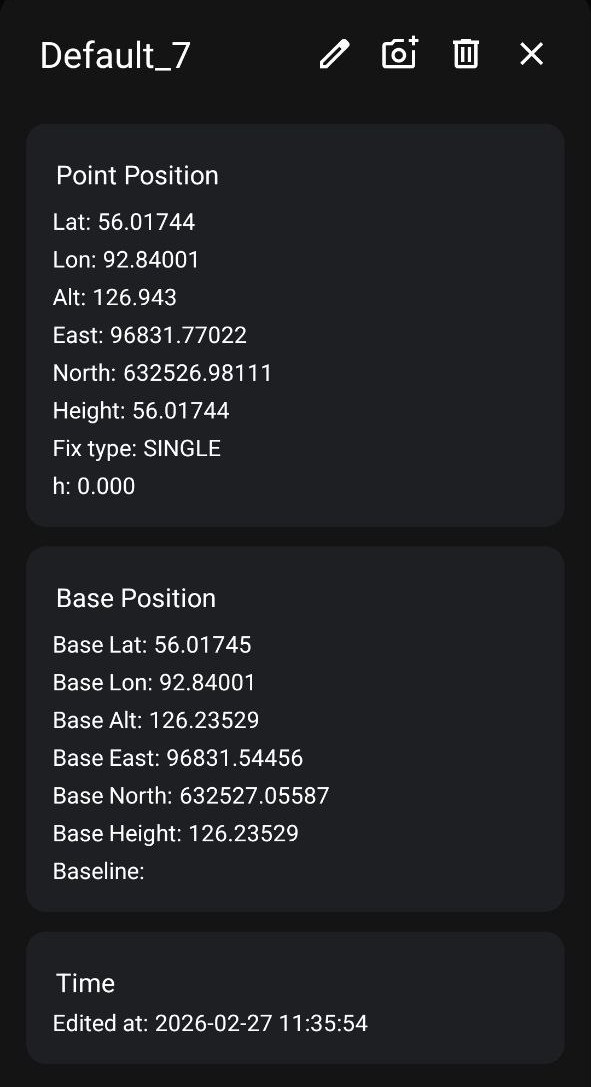Select the Lon: 92.84001 point value
This screenshot has height=1087, width=591.
pyautogui.click(x=126, y=260)
